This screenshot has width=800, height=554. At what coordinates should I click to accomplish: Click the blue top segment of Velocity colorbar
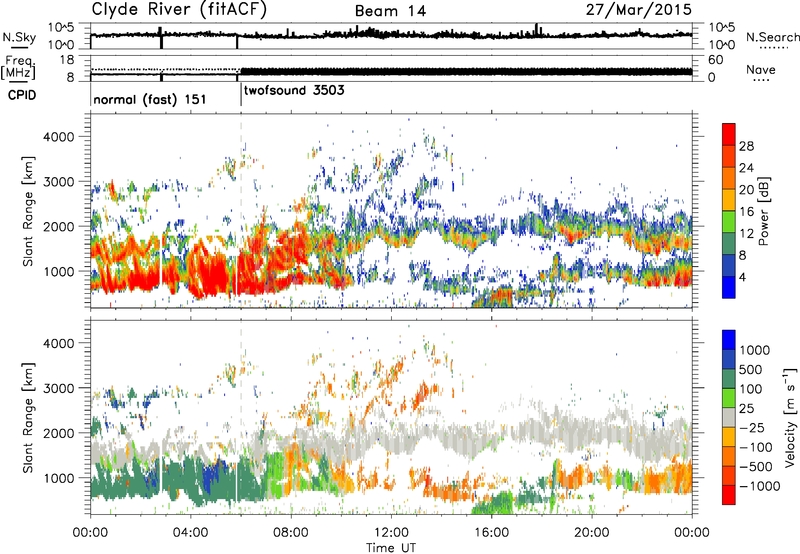(729, 340)
